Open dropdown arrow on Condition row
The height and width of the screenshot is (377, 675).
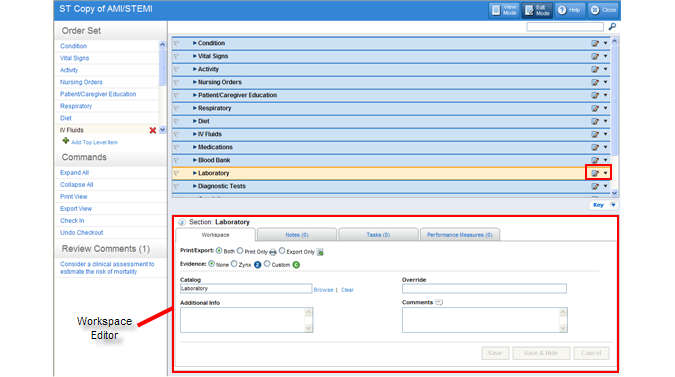(x=605, y=43)
